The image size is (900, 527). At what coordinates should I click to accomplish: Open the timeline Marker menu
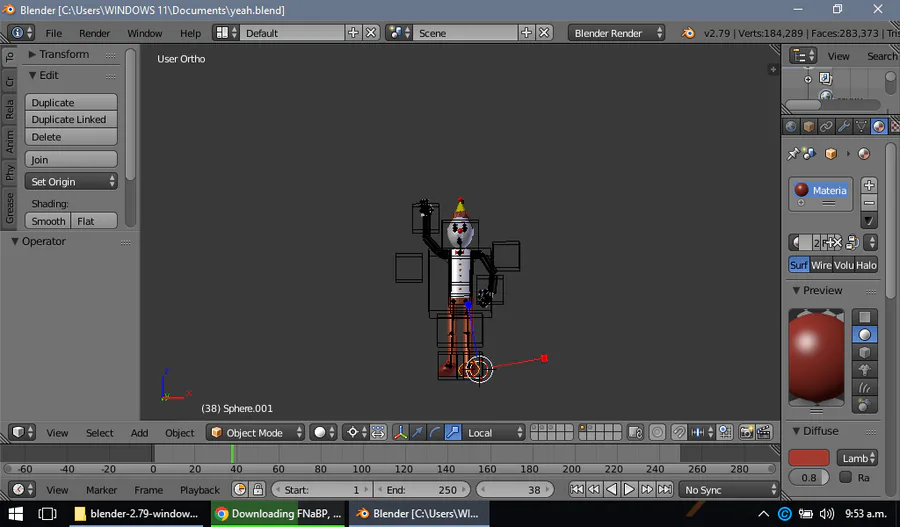pyautogui.click(x=102, y=490)
